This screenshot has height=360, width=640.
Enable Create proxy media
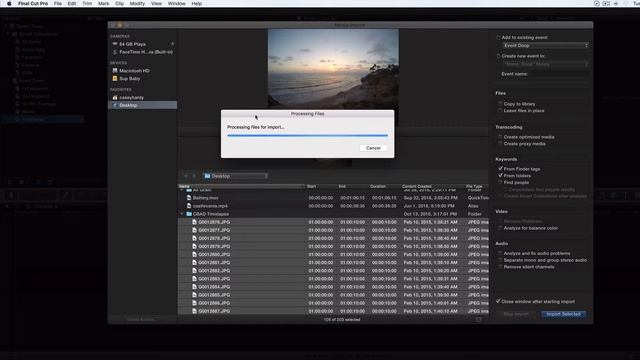click(x=500, y=144)
